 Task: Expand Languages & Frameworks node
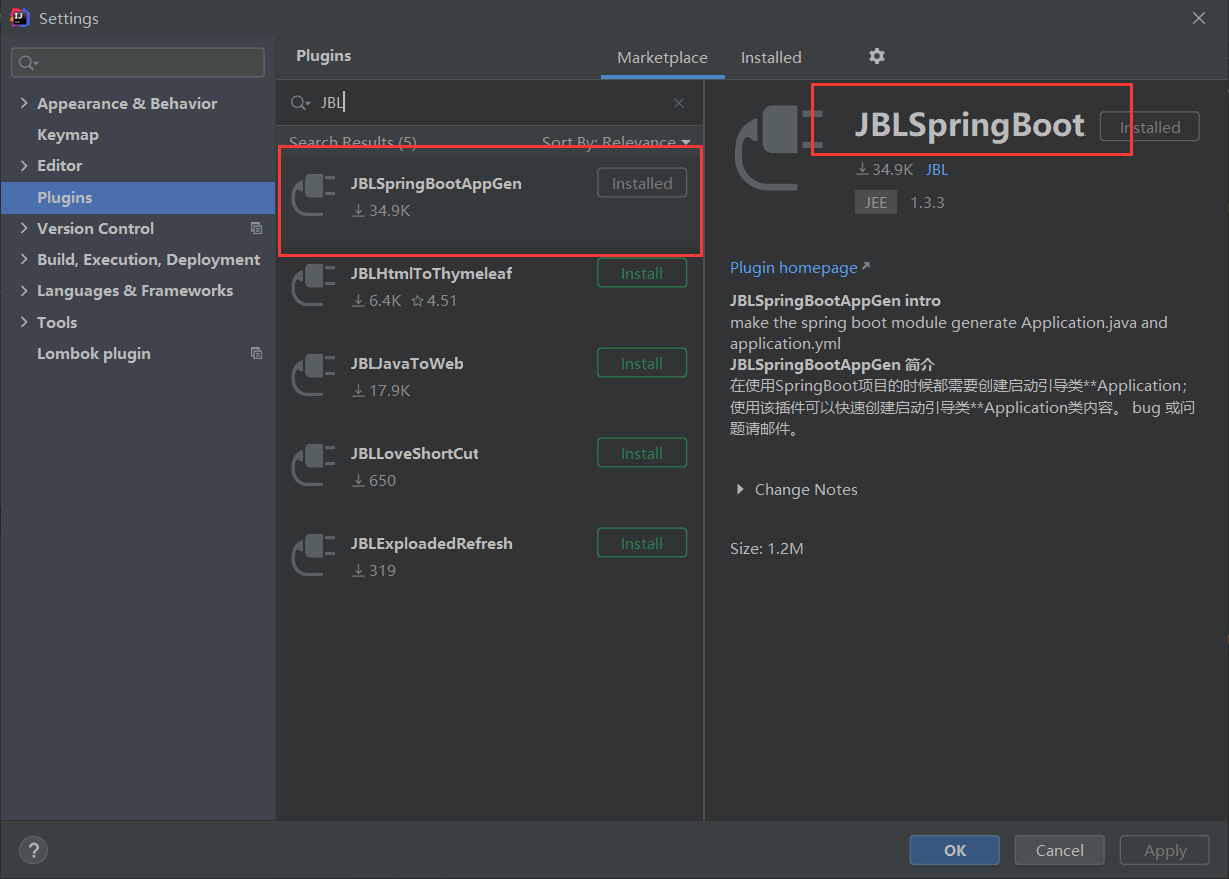24,290
